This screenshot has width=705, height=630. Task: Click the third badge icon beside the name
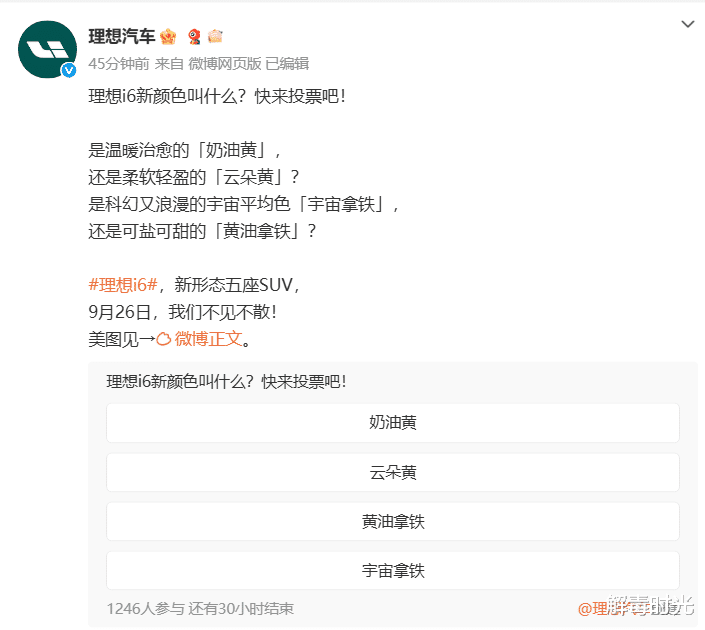(215, 36)
